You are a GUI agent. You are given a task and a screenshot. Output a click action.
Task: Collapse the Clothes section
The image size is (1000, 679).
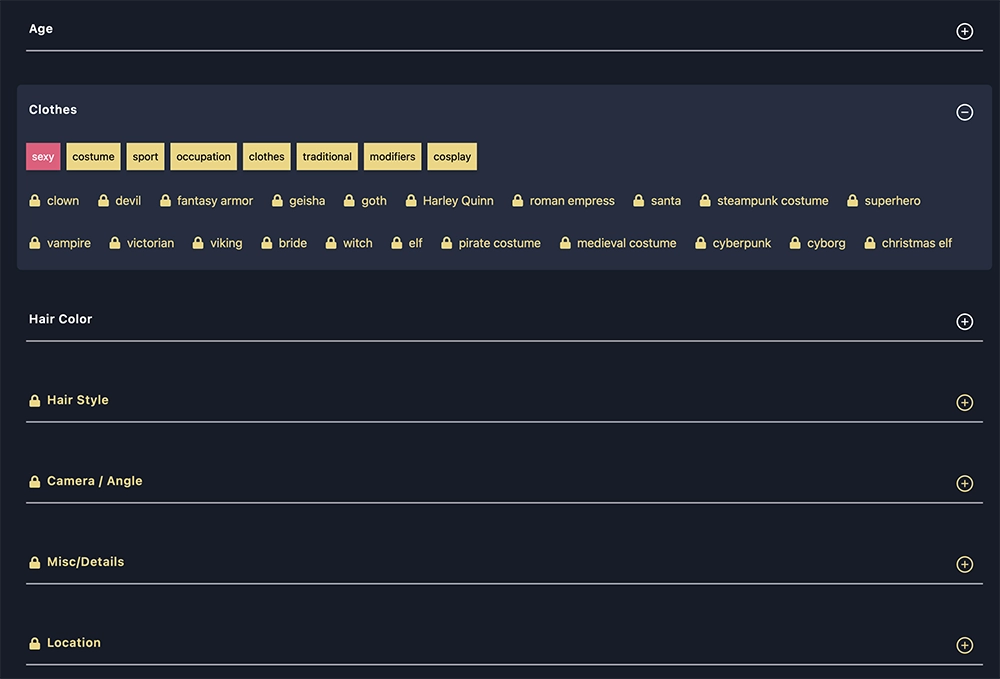(x=965, y=112)
